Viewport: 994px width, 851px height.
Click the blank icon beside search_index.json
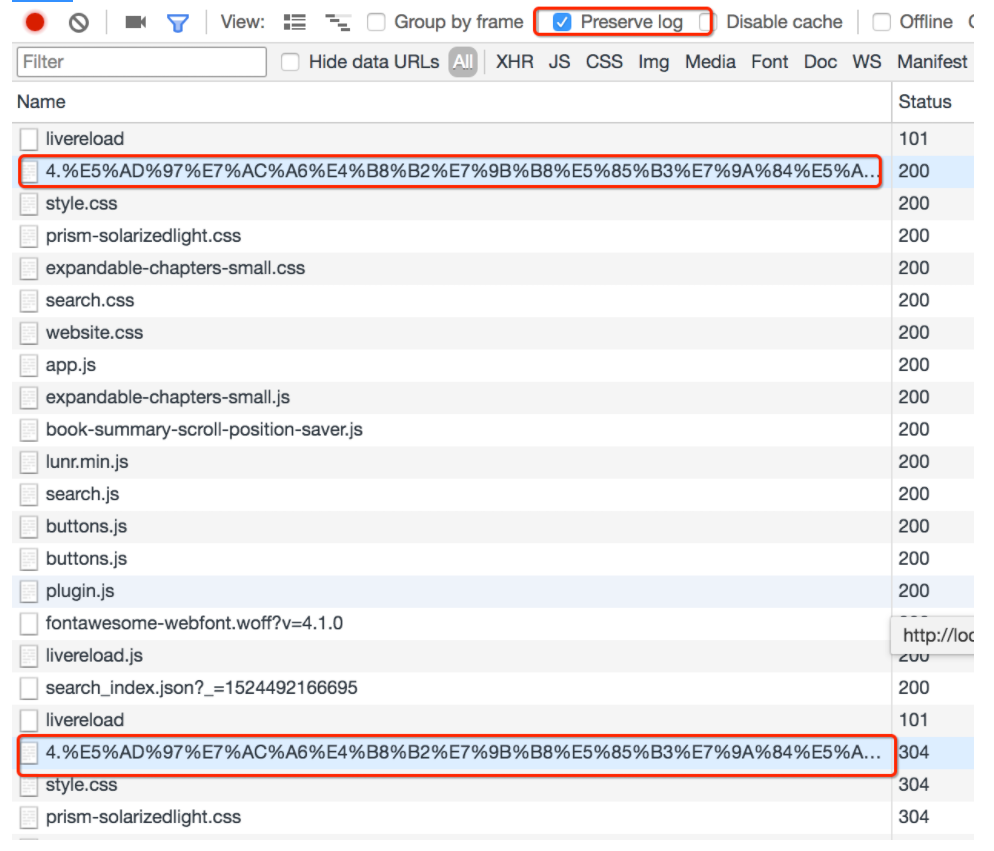(29, 688)
